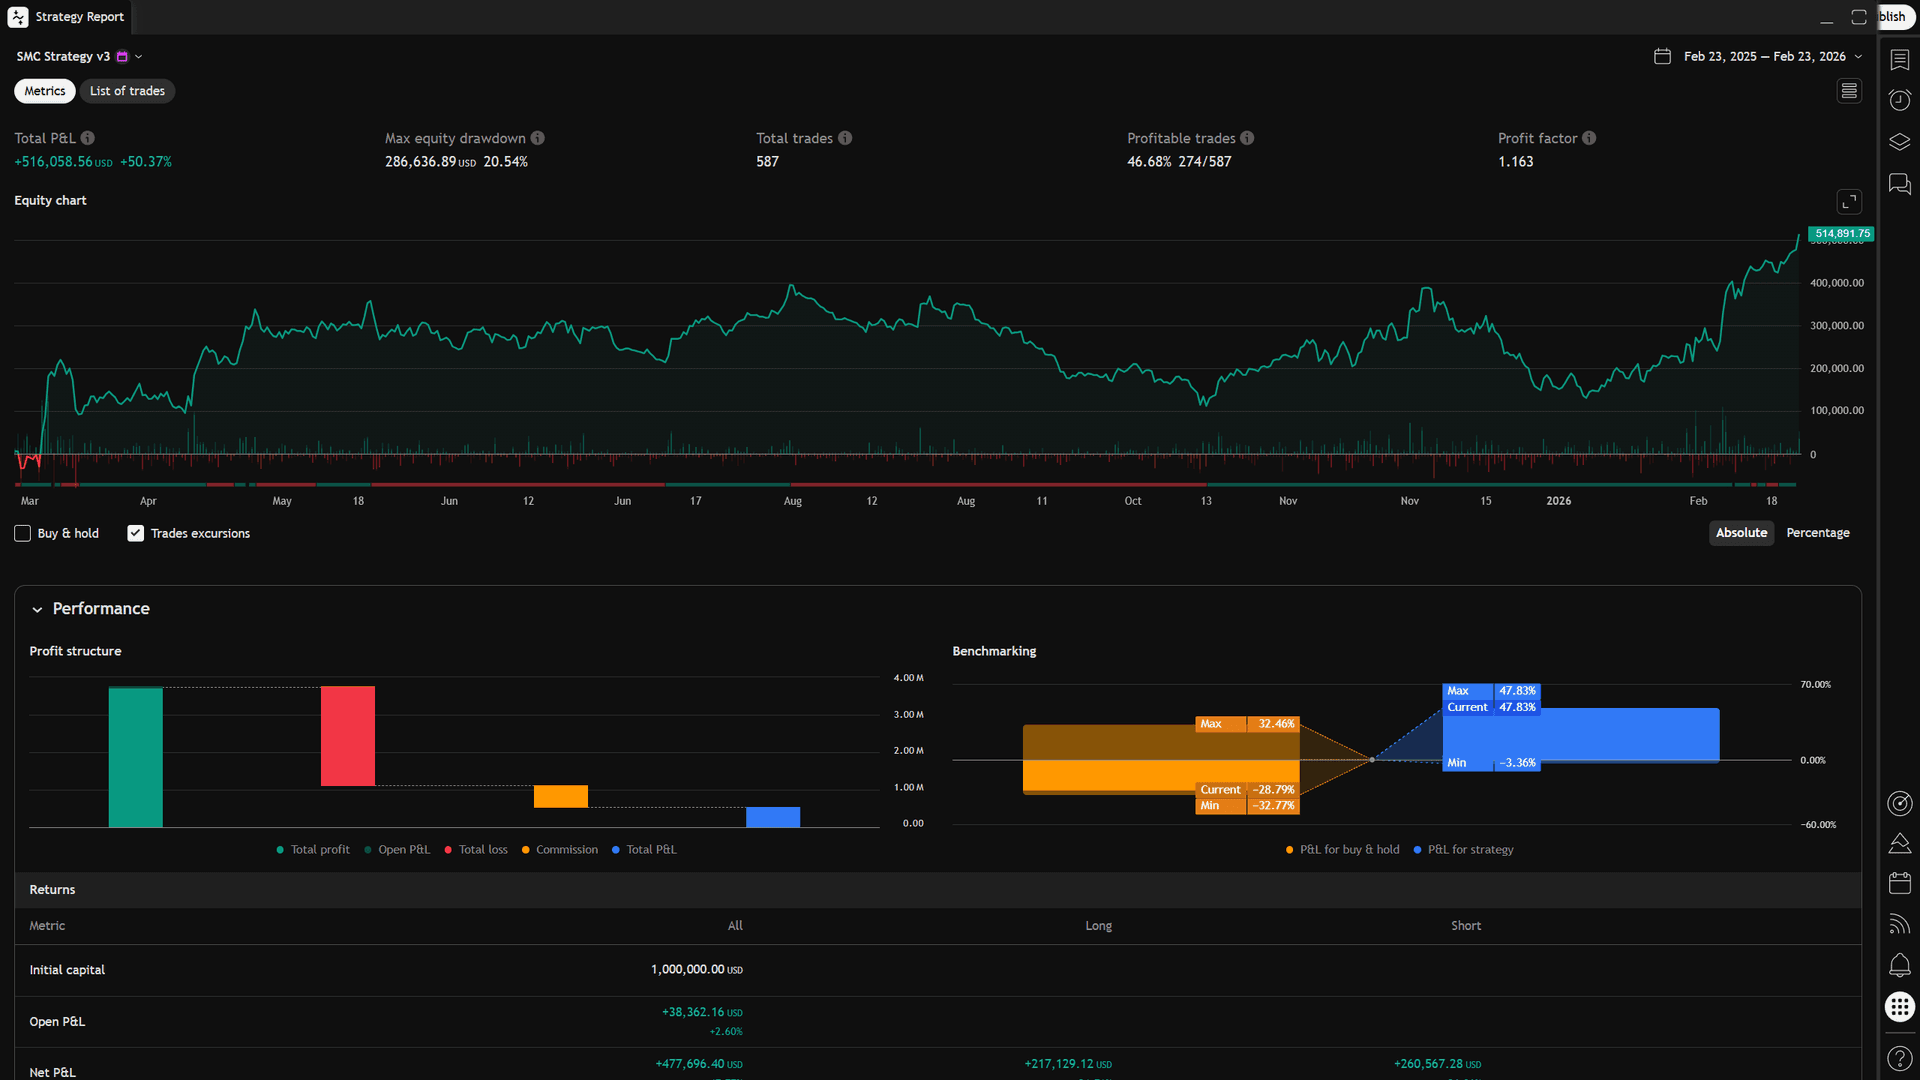This screenshot has height=1080, width=1920.
Task: Click the notifications bell icon
Action: [x=1899, y=965]
